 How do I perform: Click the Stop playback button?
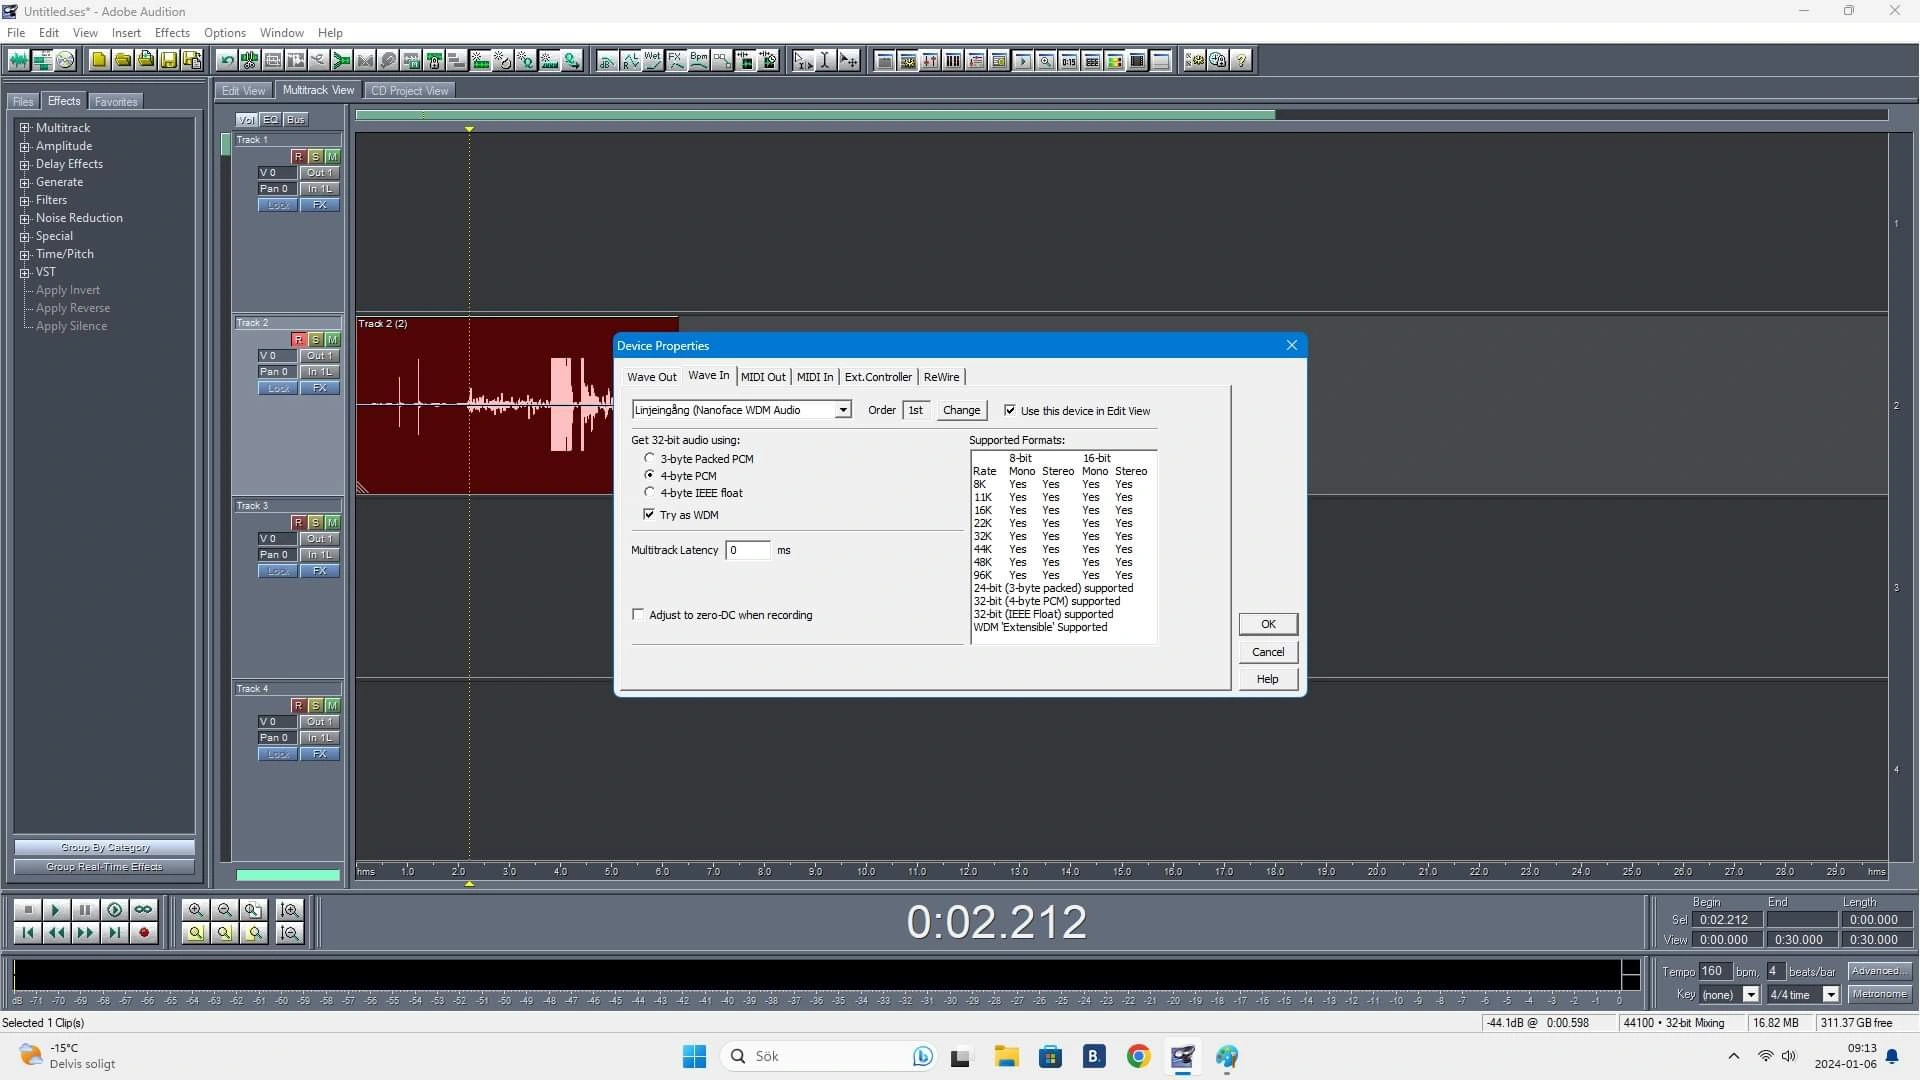(x=27, y=910)
